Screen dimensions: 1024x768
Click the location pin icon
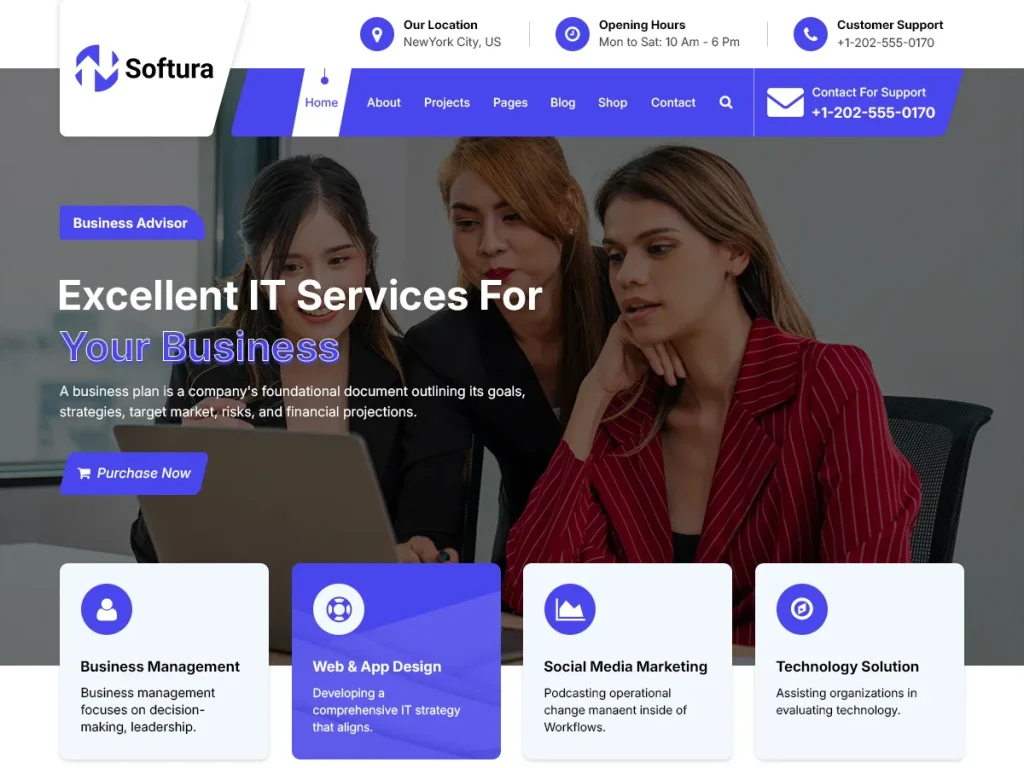click(377, 34)
